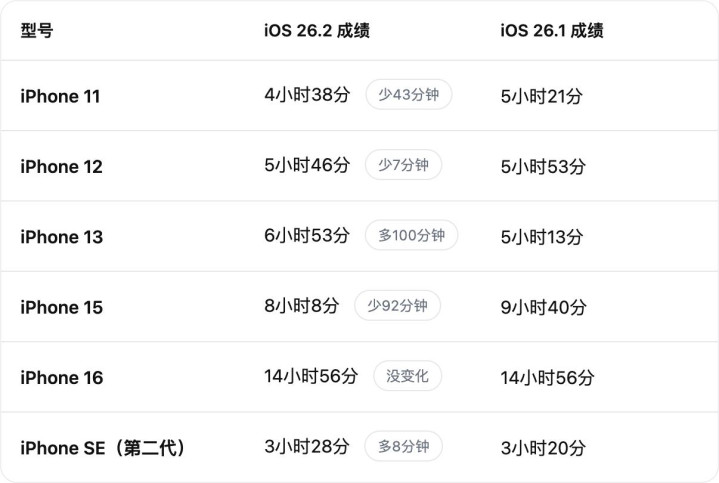
Task: Select the iPhone 12 row label
Action: click(x=61, y=167)
